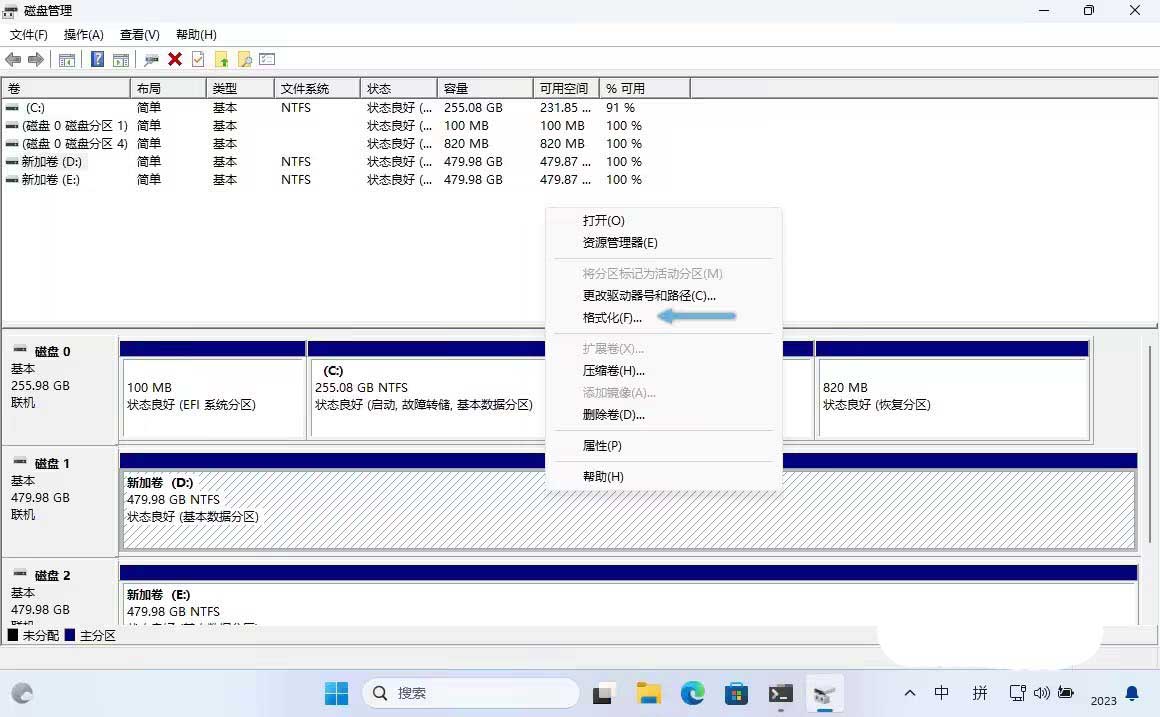The image size is (1160, 717).
Task: Open the 文件(F) menu
Action: click(x=28, y=35)
